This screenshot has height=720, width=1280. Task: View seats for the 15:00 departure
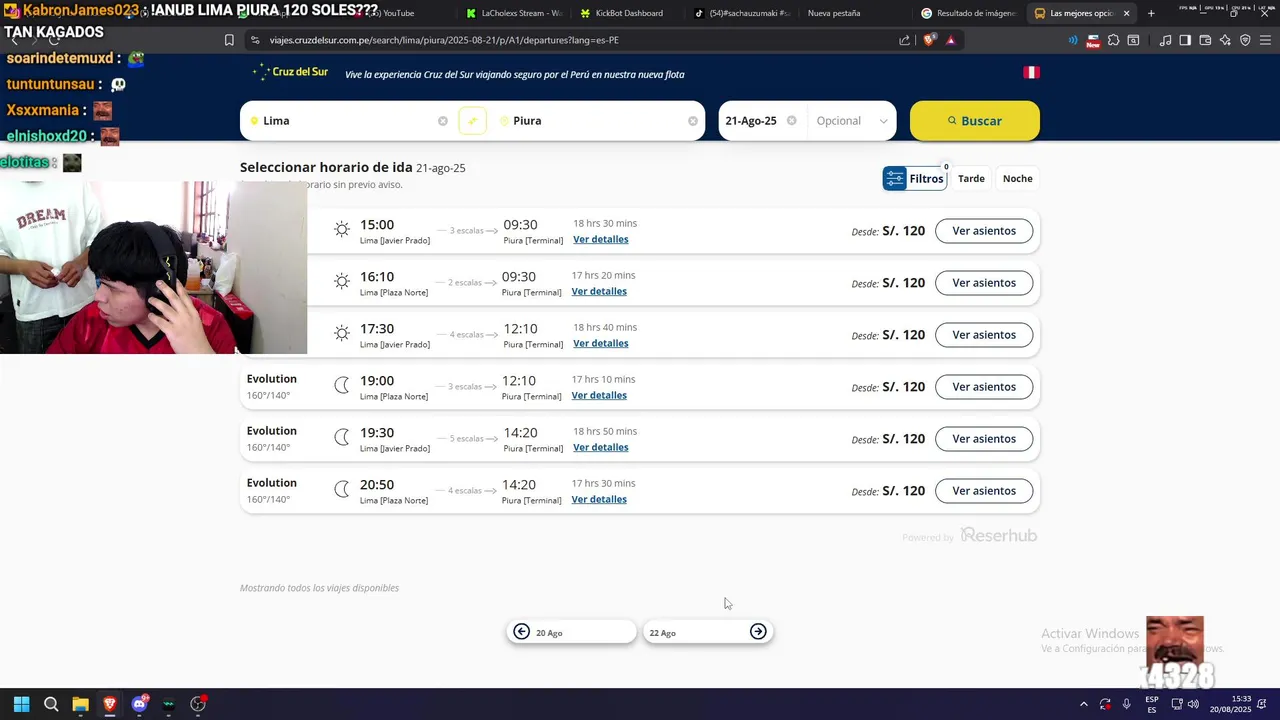click(x=984, y=231)
